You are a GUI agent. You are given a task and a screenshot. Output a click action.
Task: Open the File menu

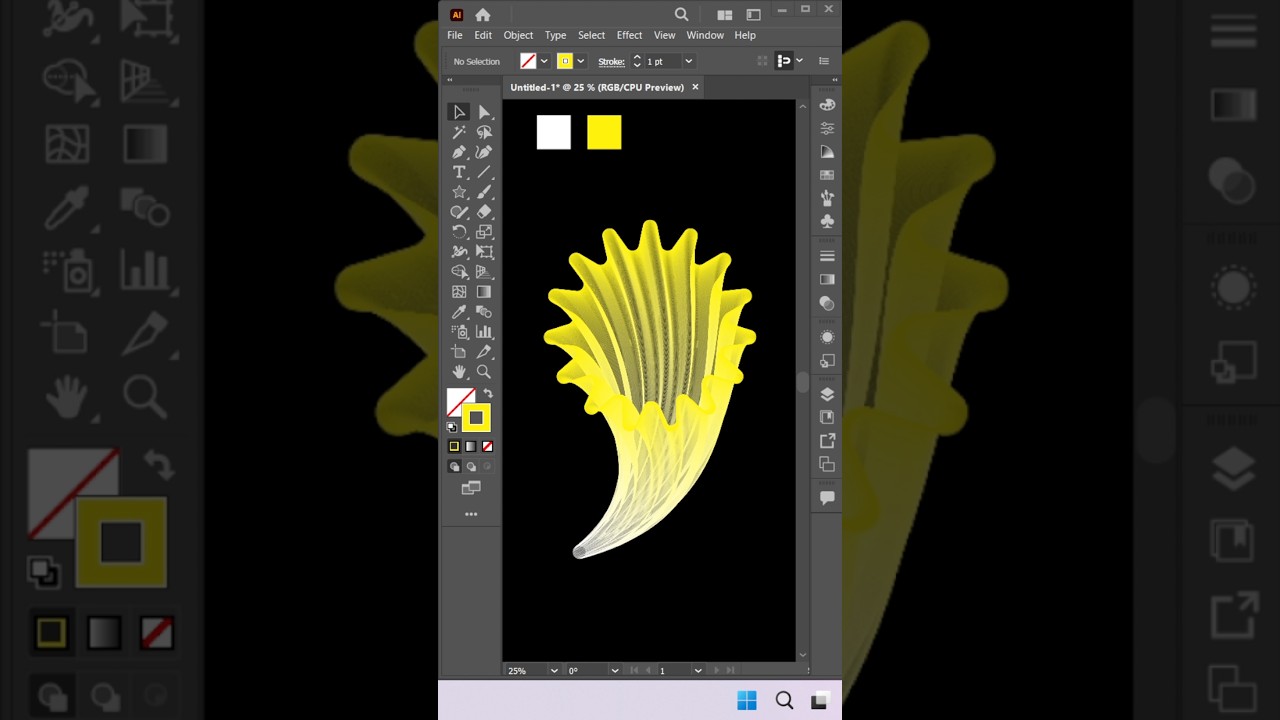(455, 35)
